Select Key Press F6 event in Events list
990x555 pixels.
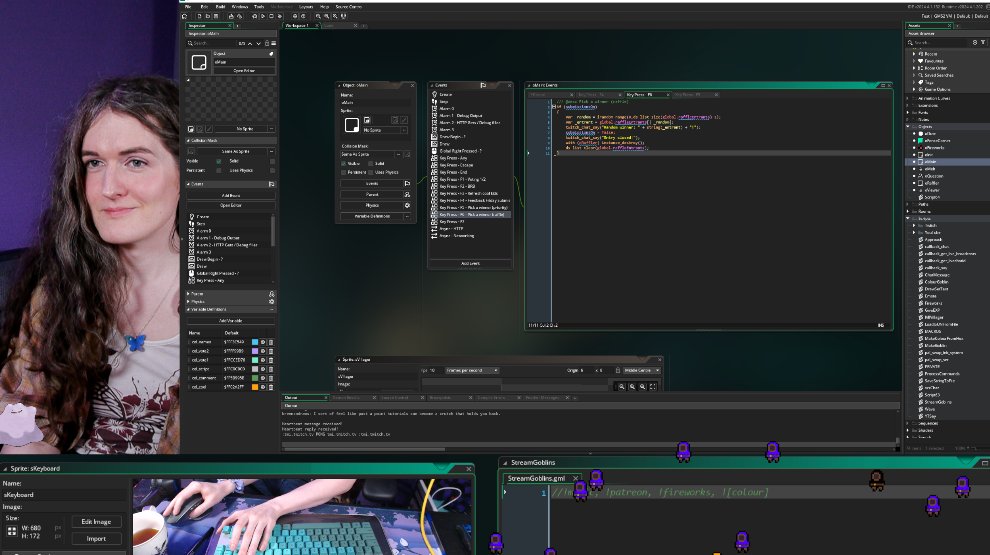click(x=472, y=215)
